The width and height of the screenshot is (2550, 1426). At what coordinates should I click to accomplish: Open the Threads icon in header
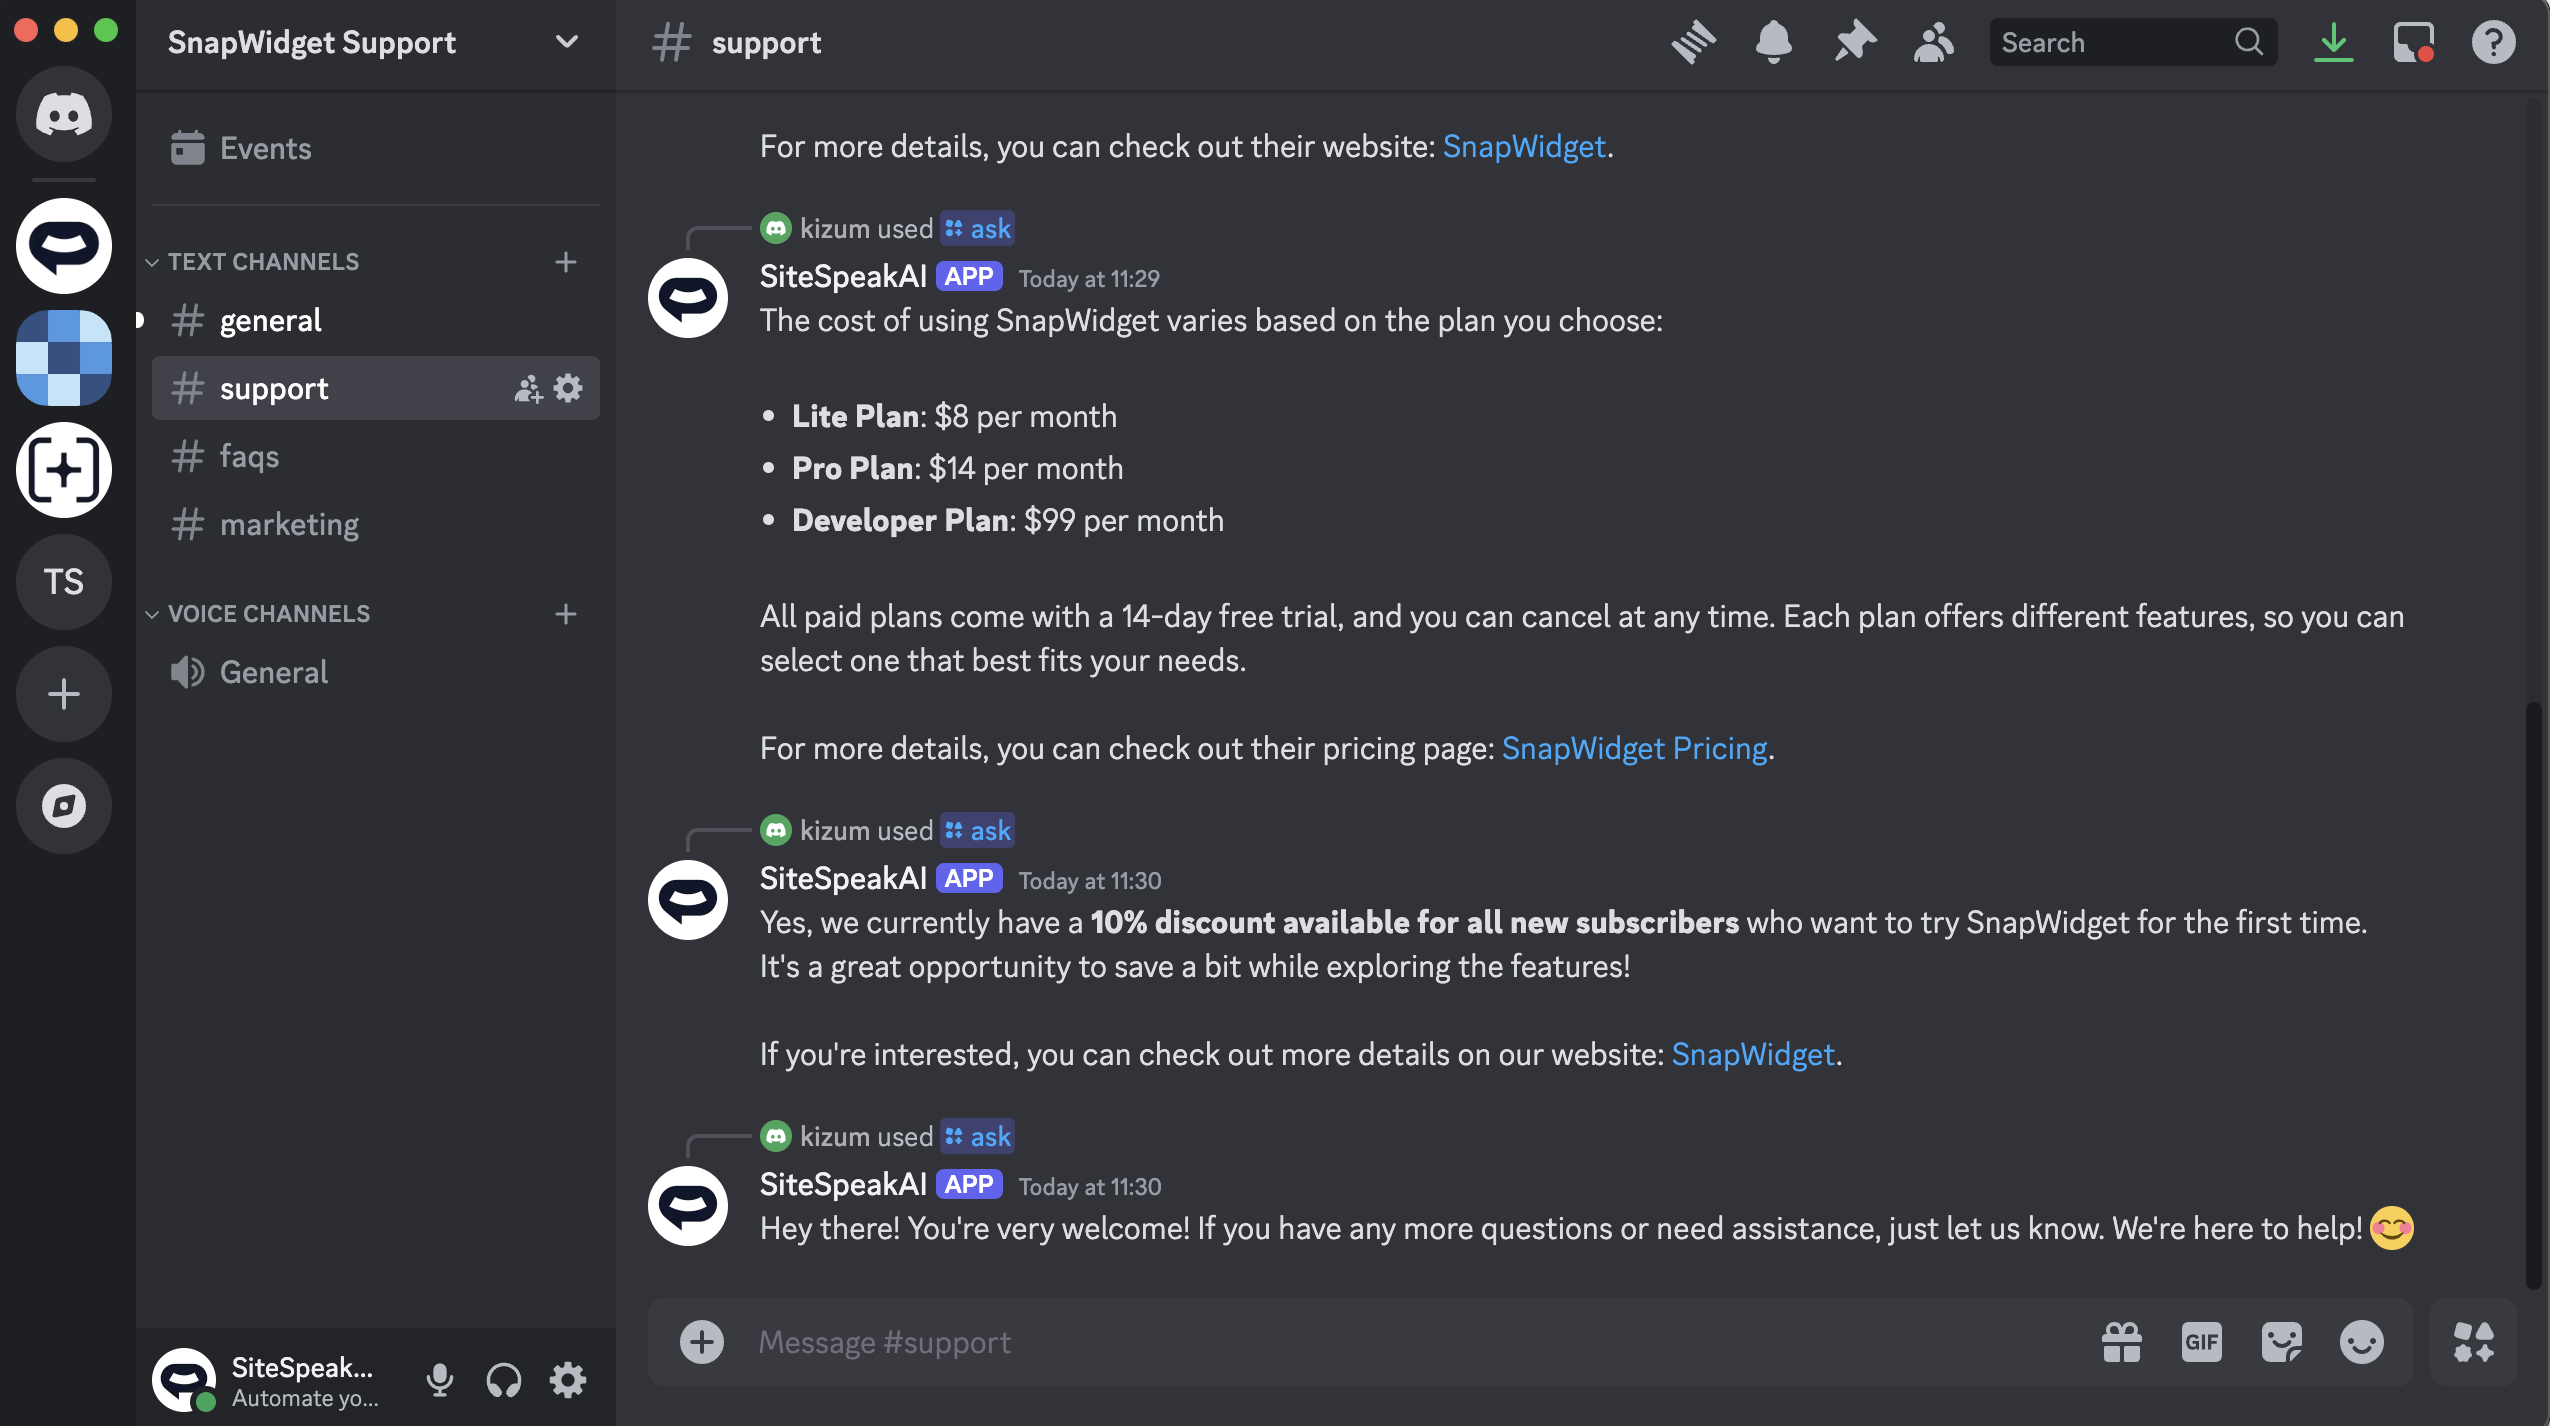pyautogui.click(x=1693, y=43)
